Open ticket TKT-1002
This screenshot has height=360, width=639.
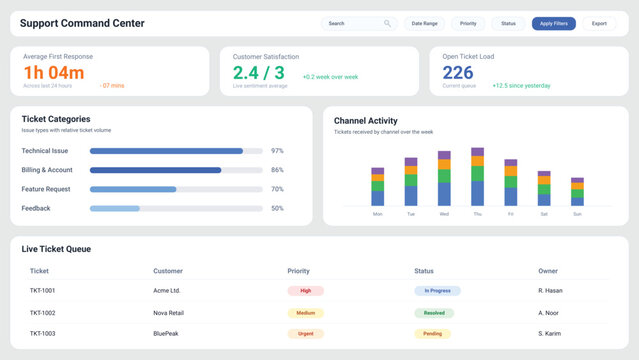tap(42, 313)
